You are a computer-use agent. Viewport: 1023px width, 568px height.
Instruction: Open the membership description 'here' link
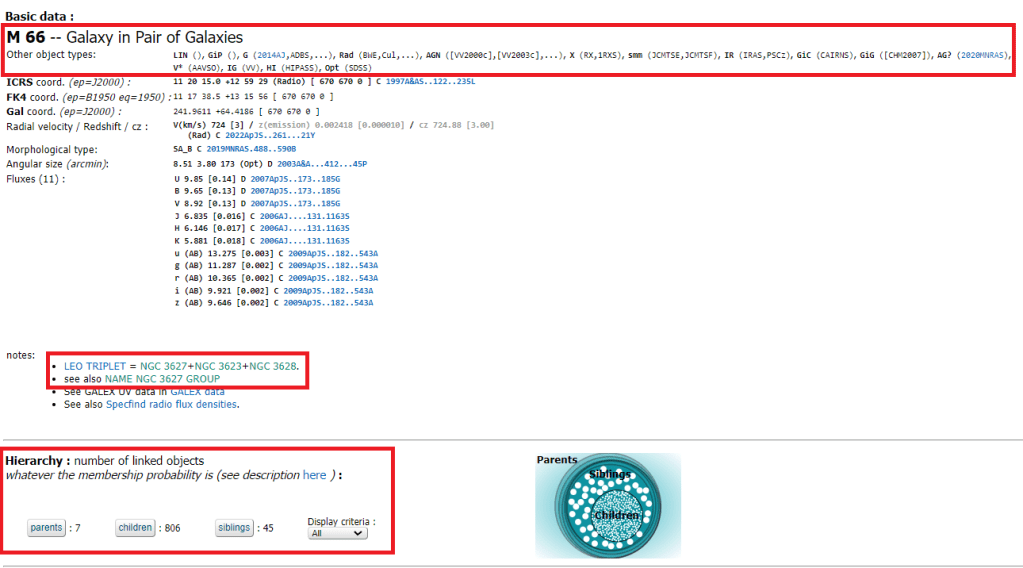click(314, 475)
